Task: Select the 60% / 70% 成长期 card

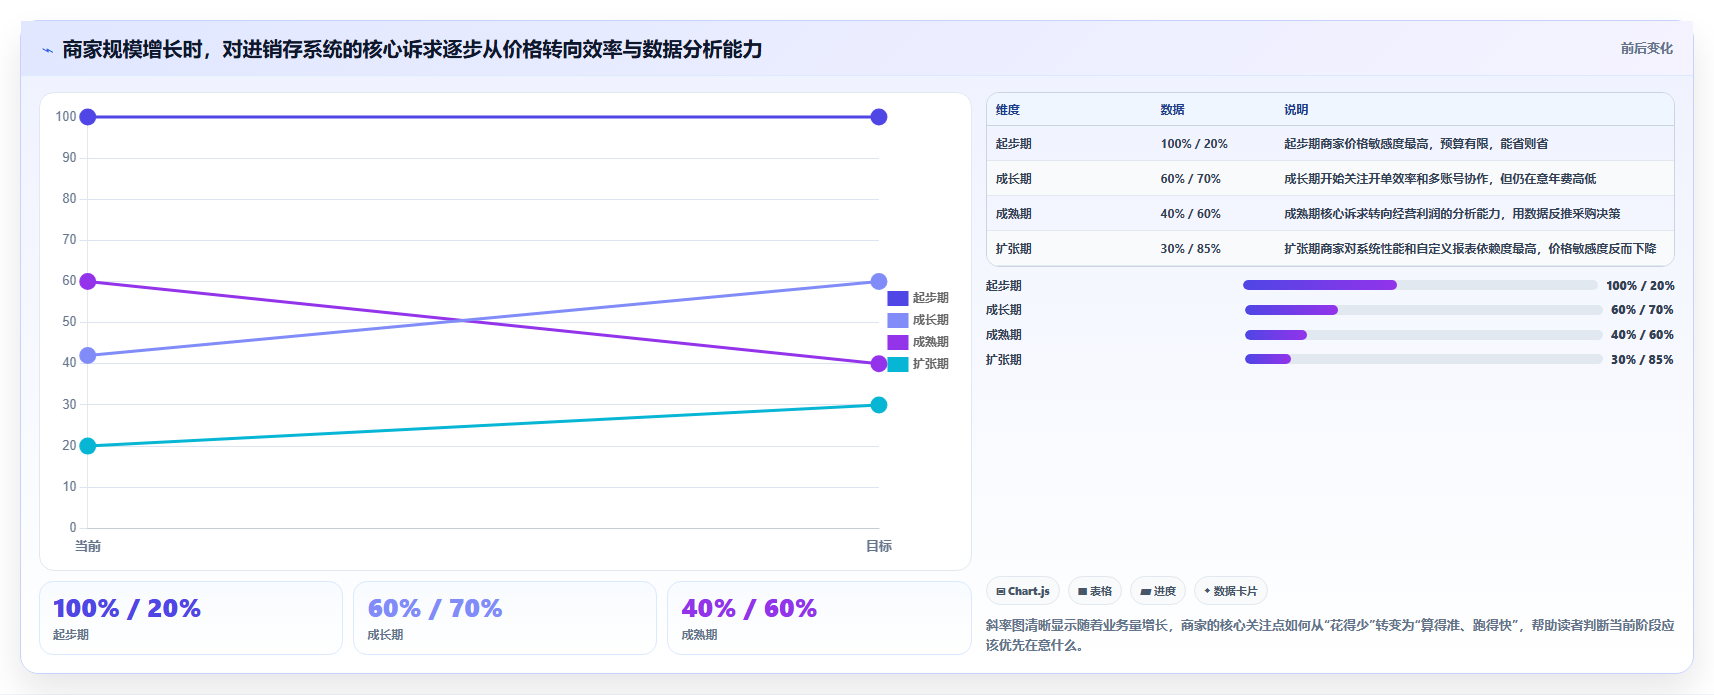Action: [x=505, y=618]
